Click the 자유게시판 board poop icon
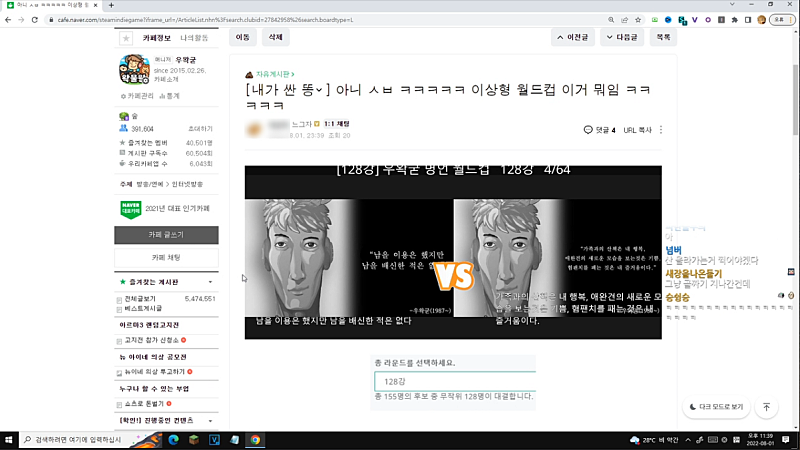The width and height of the screenshot is (800, 450). 249,74
